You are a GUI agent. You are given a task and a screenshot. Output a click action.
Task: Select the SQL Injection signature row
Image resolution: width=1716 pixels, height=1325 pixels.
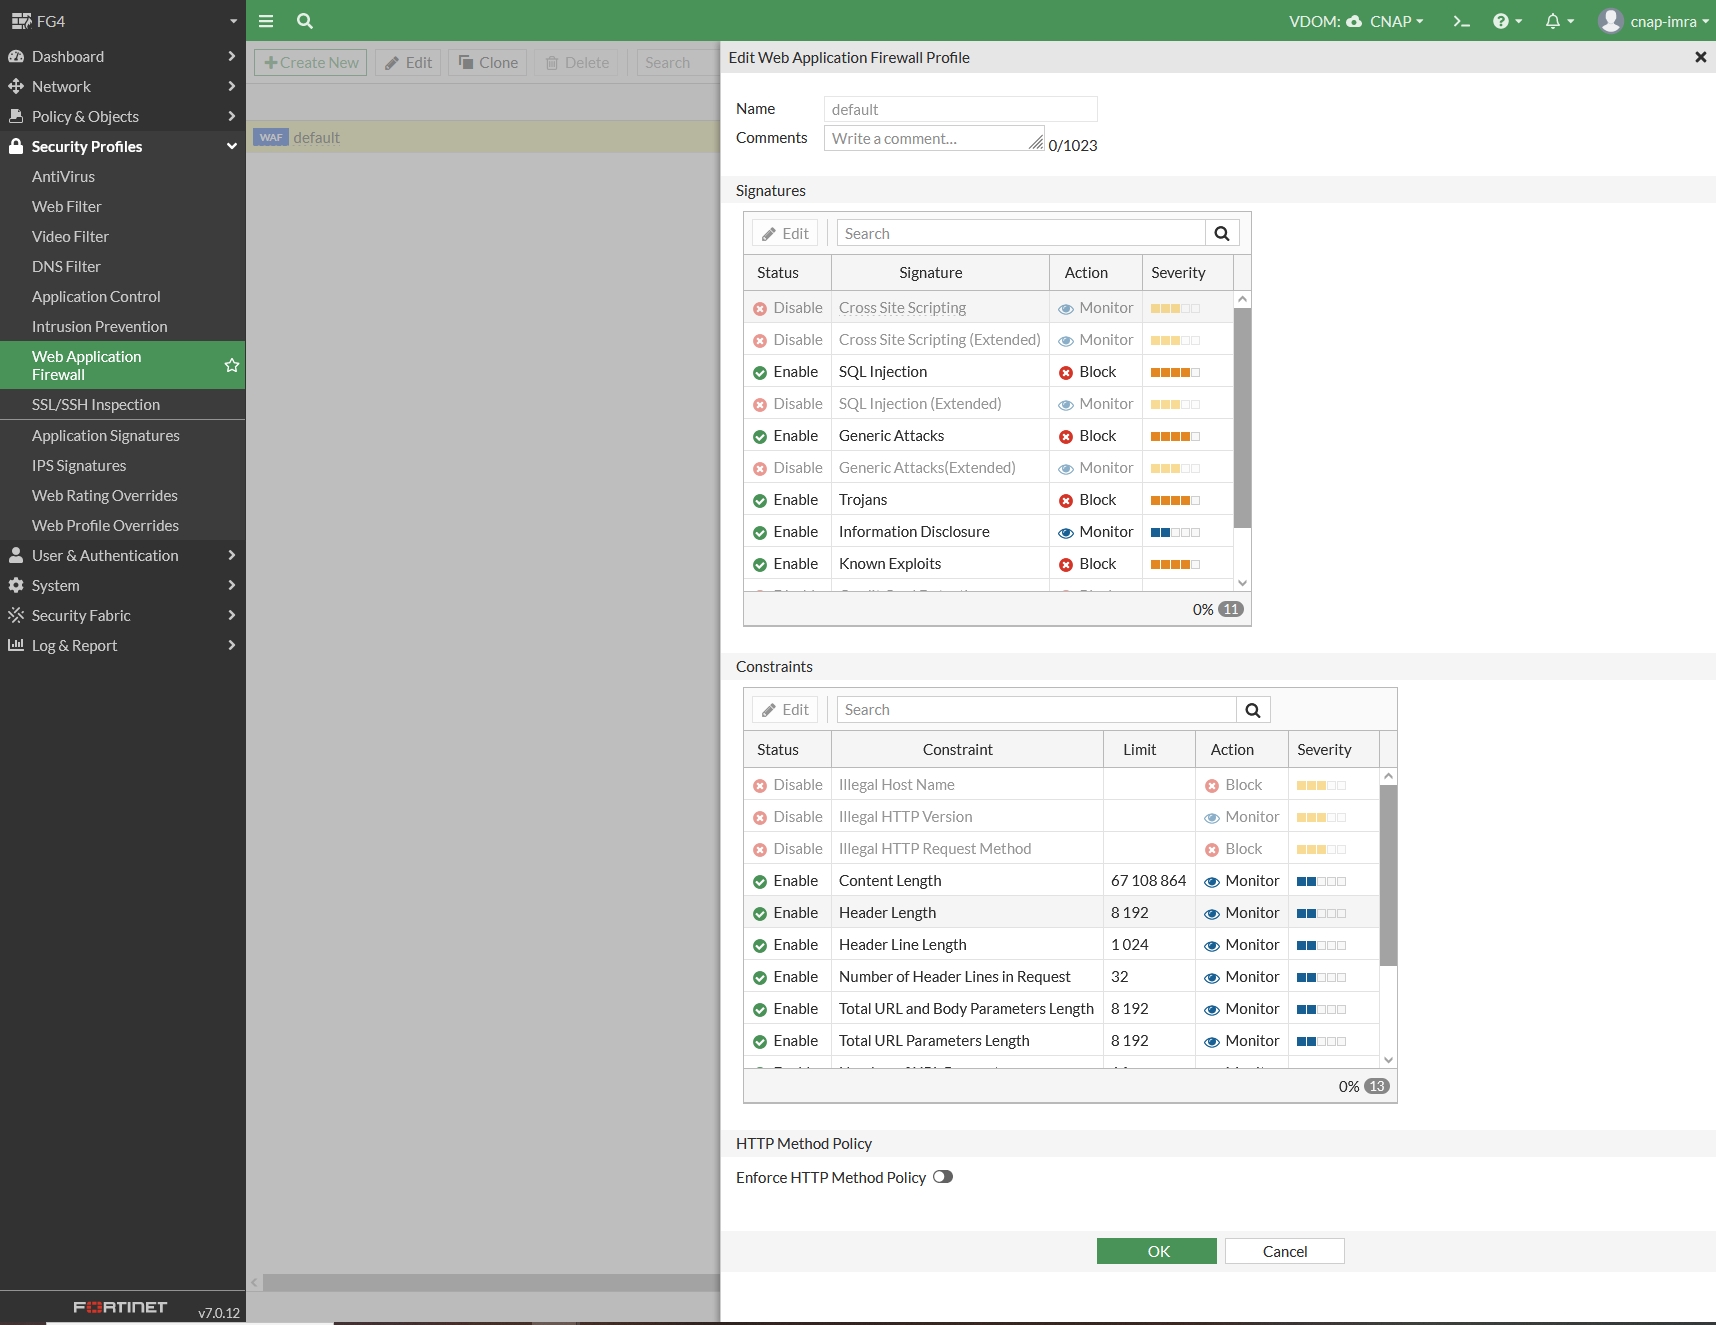click(x=988, y=372)
